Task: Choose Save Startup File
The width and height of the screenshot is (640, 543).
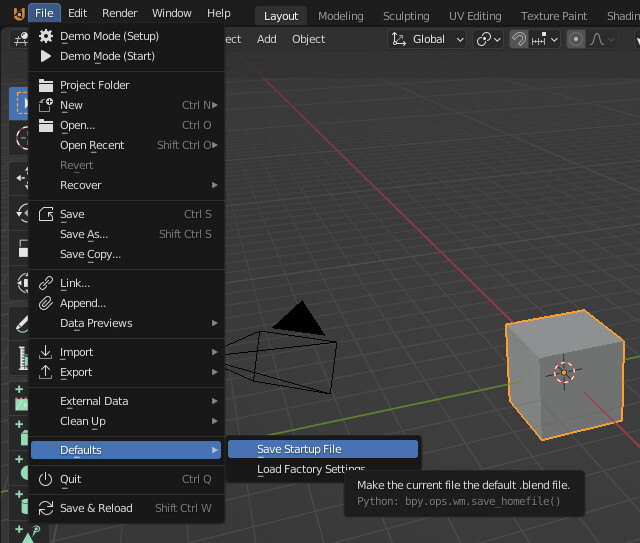Action: (323, 449)
